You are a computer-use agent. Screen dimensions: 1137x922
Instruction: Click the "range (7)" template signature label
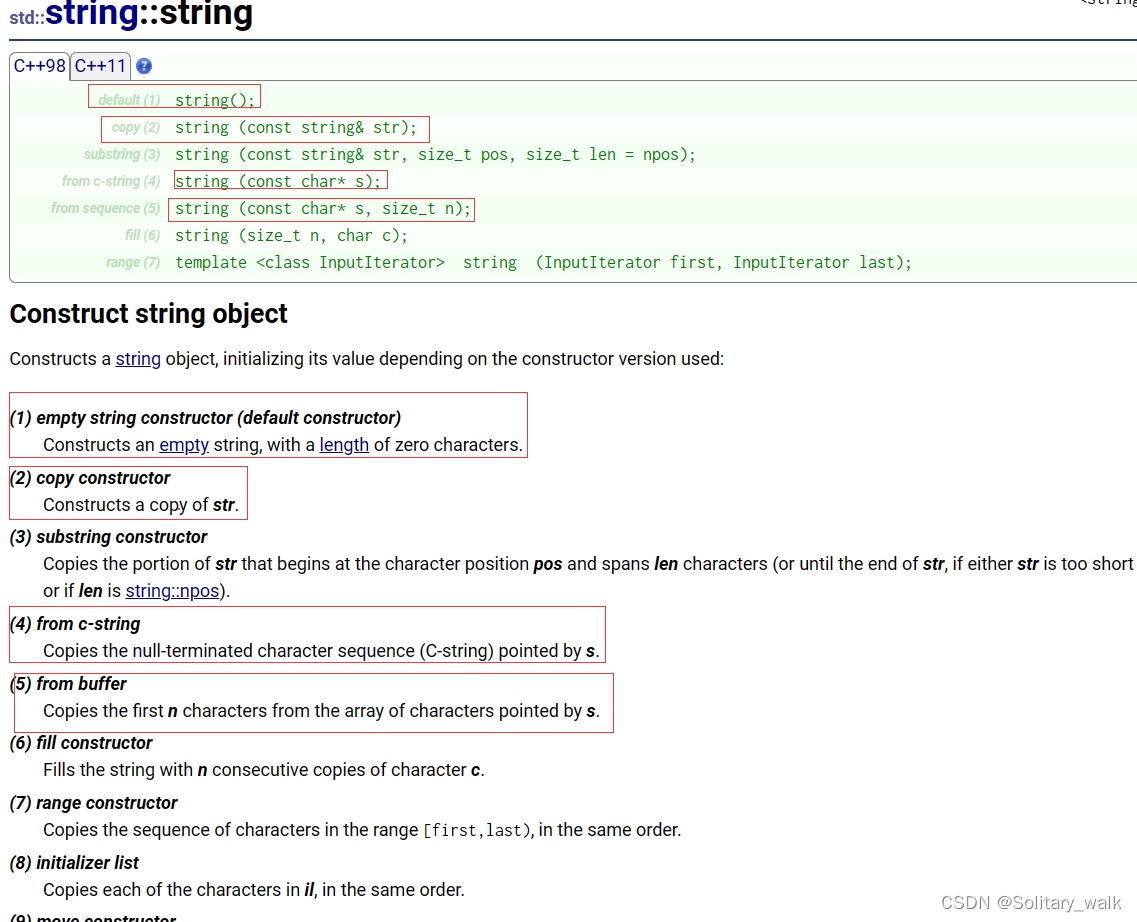click(x=133, y=262)
